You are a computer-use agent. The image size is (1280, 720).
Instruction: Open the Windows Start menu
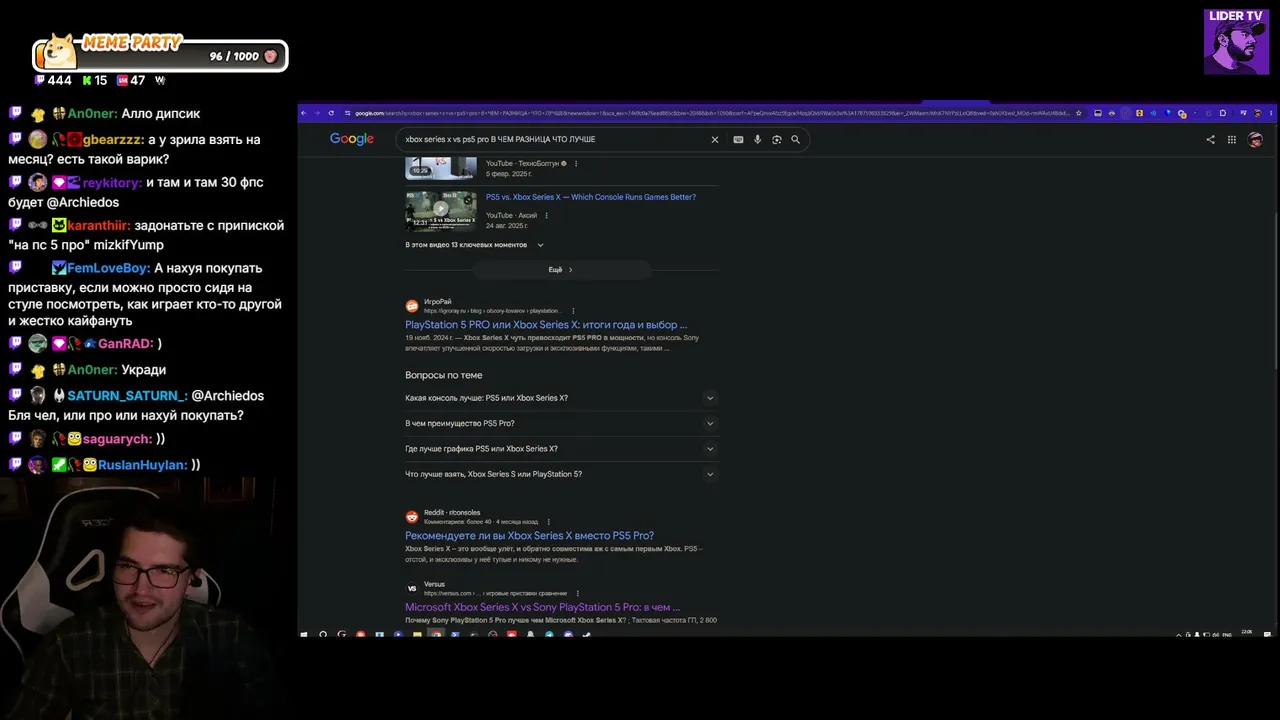304,634
